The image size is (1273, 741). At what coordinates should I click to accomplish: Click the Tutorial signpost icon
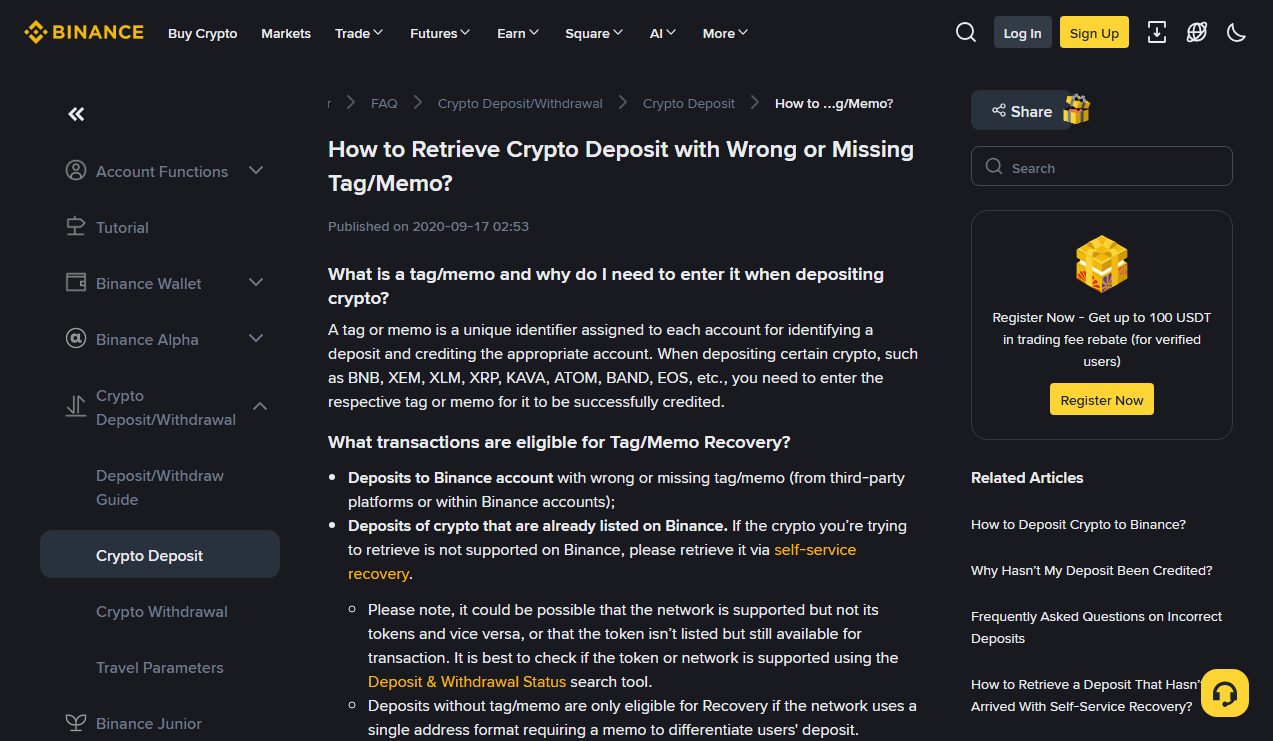(76, 227)
